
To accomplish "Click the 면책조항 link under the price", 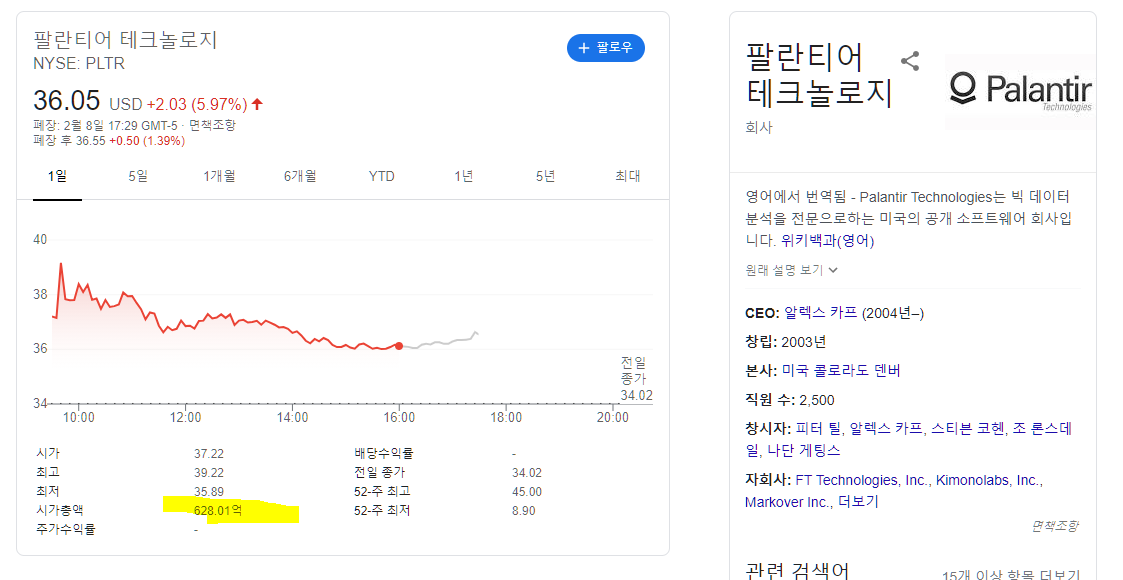I will tap(212, 125).
